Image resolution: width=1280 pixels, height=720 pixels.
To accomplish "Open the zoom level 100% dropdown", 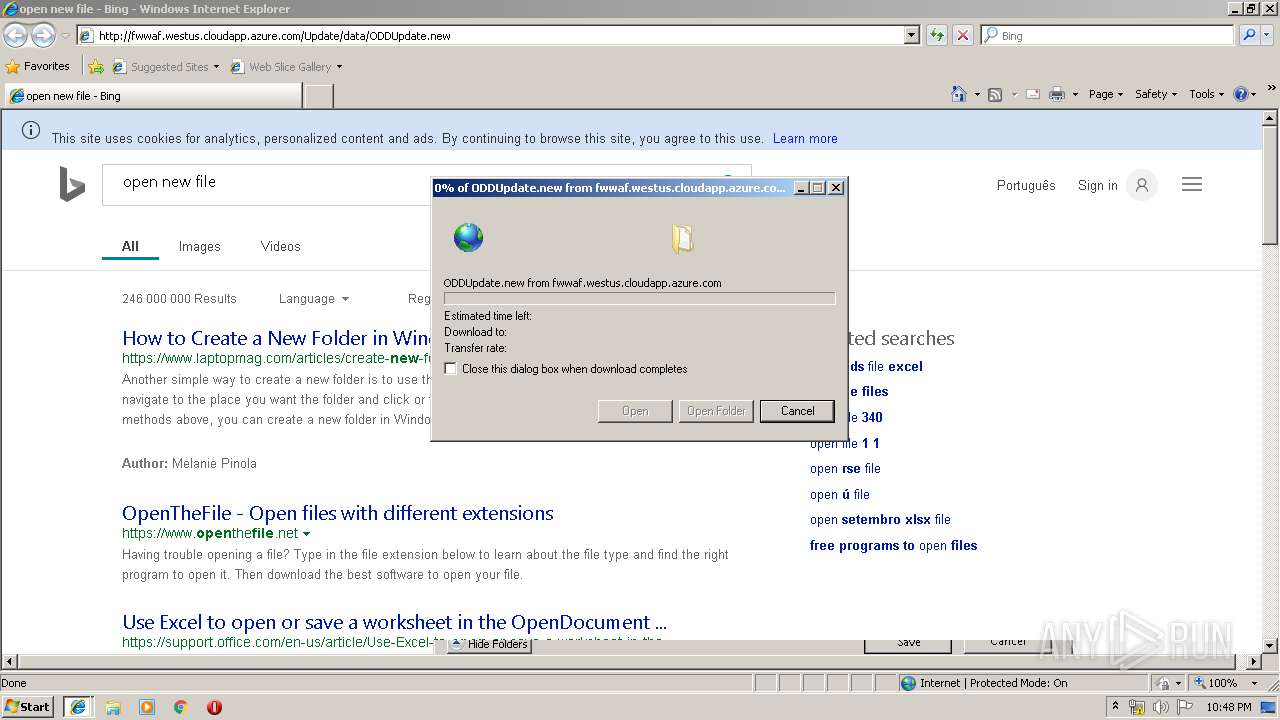I will coord(1254,683).
